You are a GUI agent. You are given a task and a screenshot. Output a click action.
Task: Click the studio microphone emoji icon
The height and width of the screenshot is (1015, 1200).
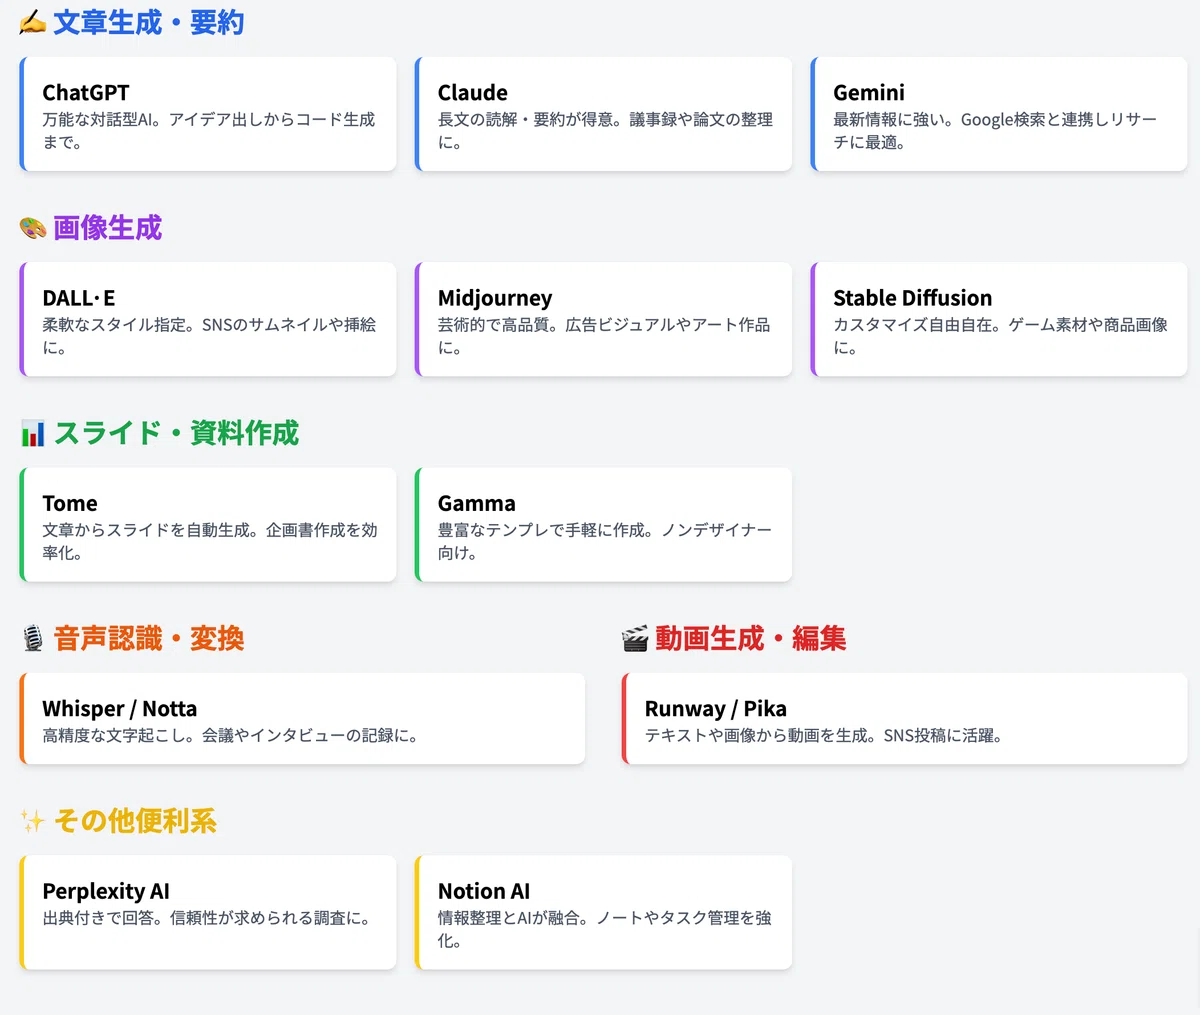click(33, 639)
